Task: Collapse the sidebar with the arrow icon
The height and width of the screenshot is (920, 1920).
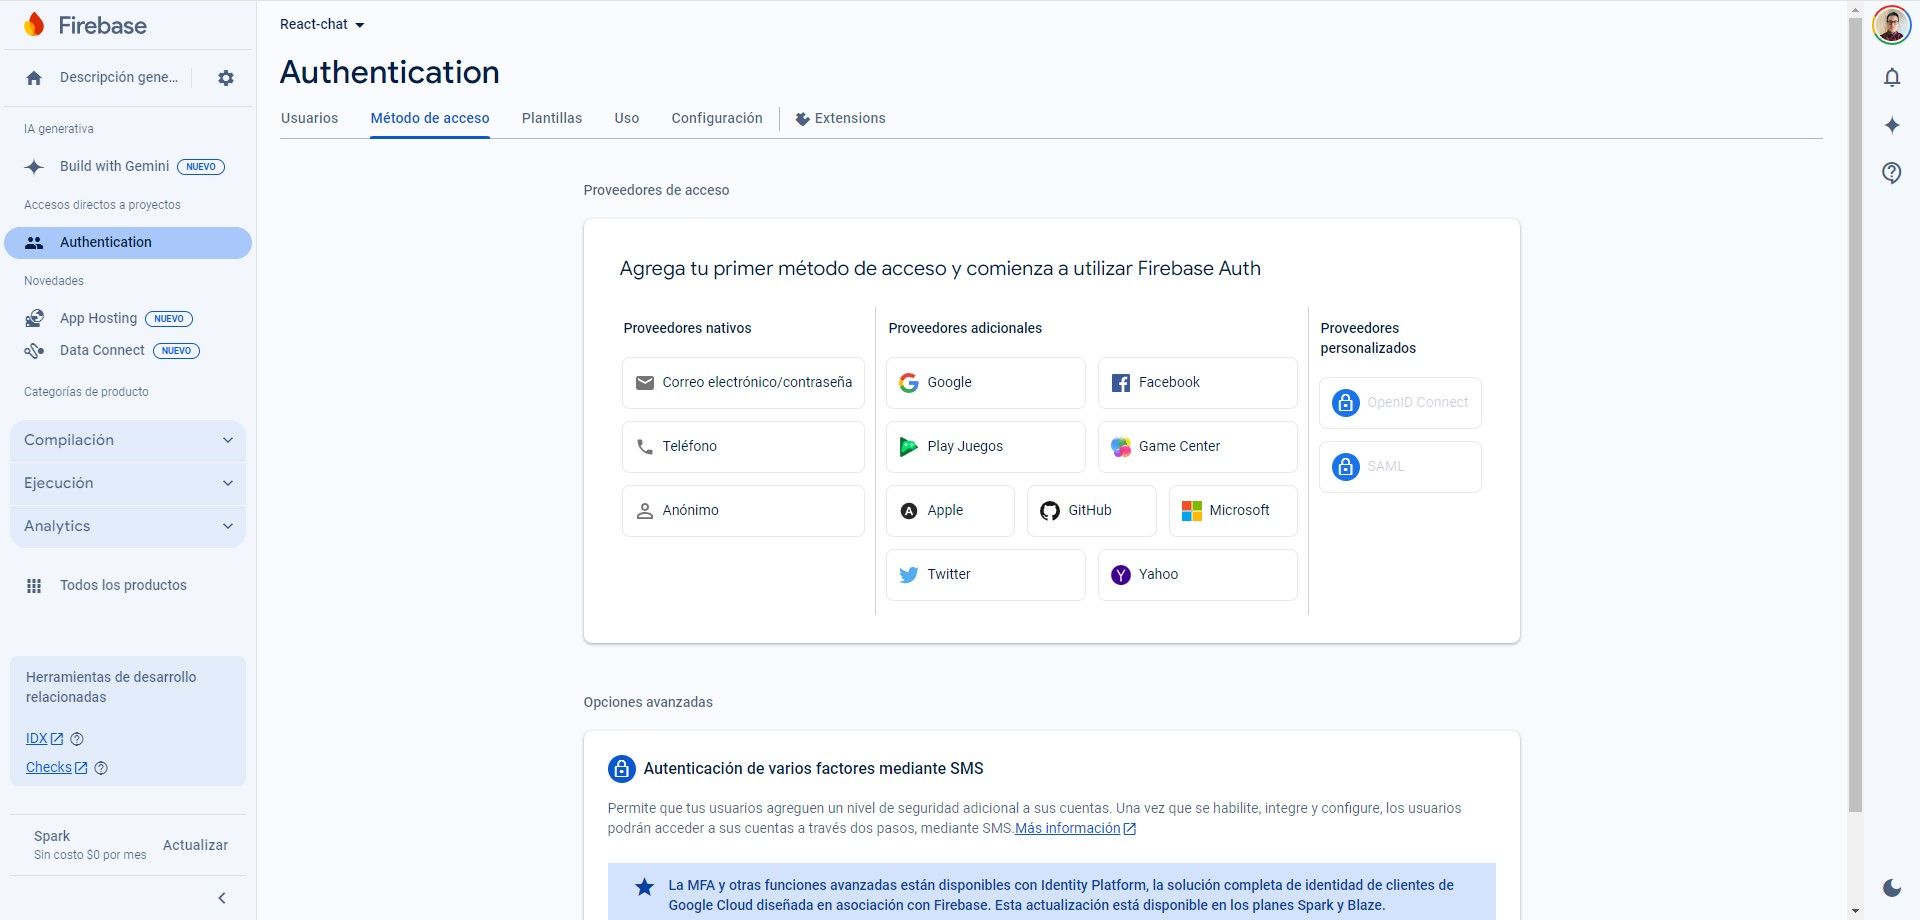Action: [x=222, y=898]
